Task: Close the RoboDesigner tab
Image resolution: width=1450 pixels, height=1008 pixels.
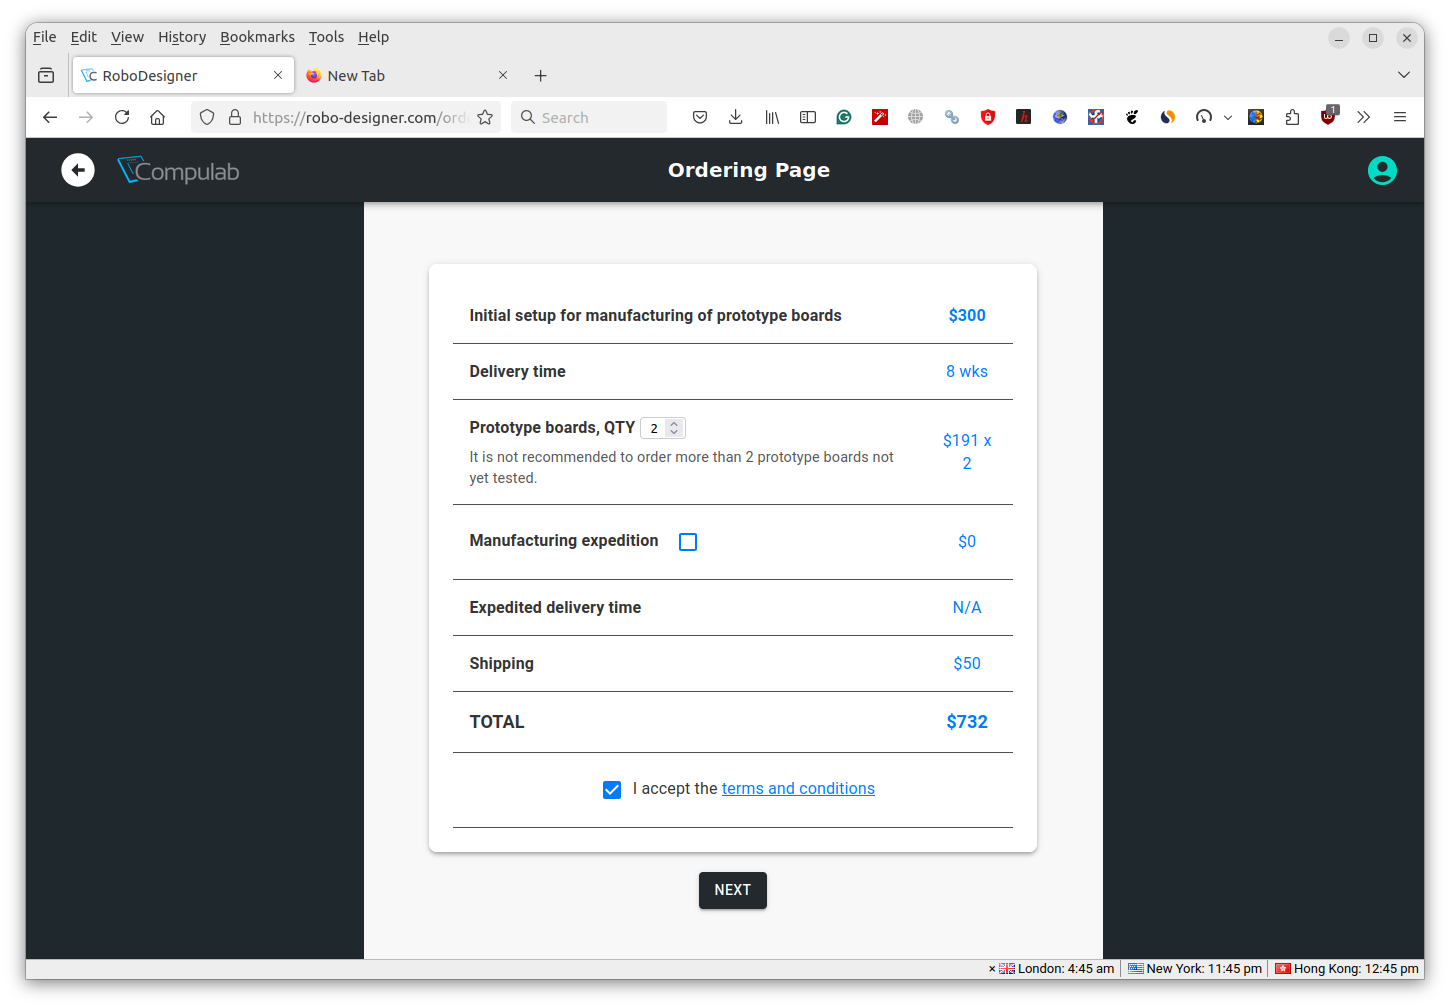Action: pos(278,75)
